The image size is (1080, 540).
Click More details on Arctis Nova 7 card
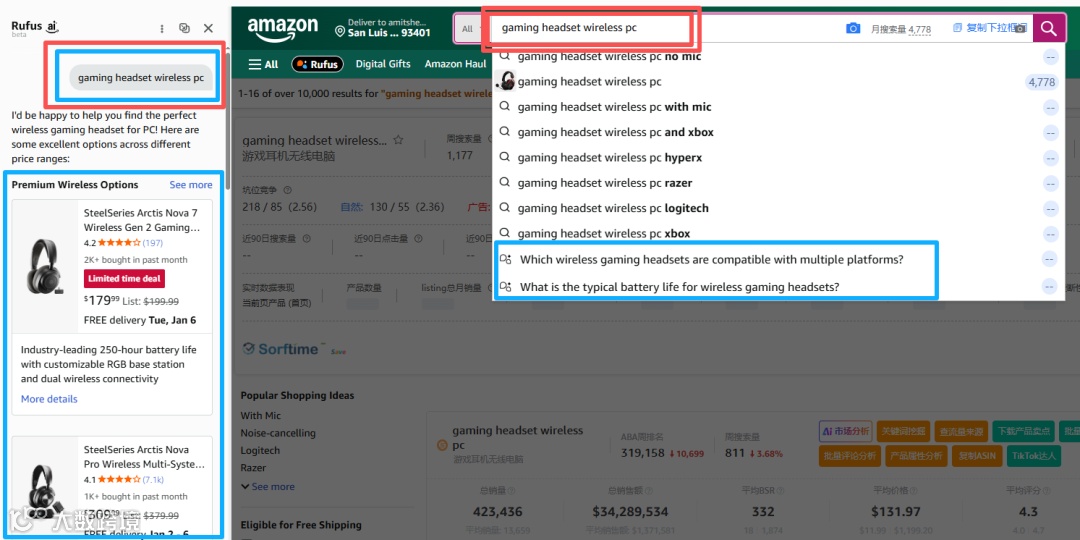pyautogui.click(x=49, y=399)
